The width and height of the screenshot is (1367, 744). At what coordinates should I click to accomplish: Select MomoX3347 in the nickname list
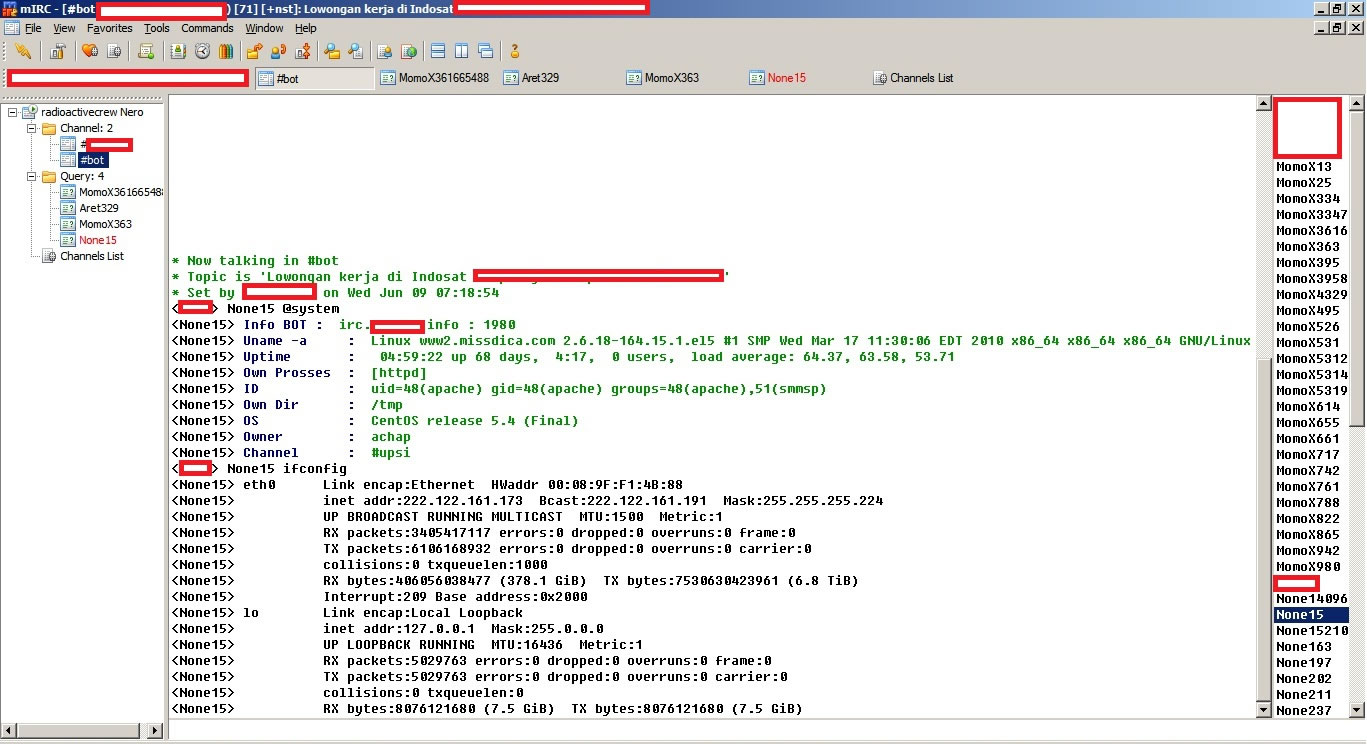coord(1312,215)
